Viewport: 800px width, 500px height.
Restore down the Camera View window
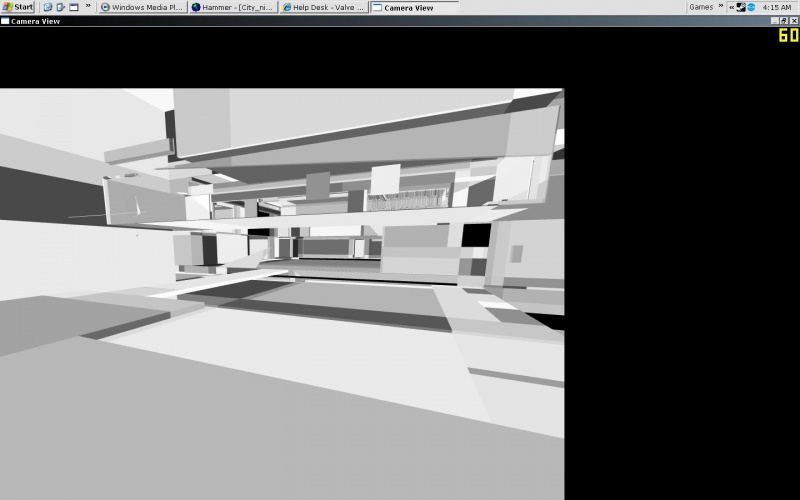point(785,21)
